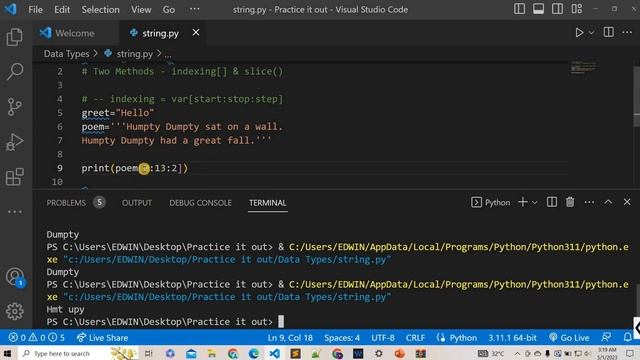Open the Source Control view
This screenshot has height=360, width=640.
click(x=15, y=107)
